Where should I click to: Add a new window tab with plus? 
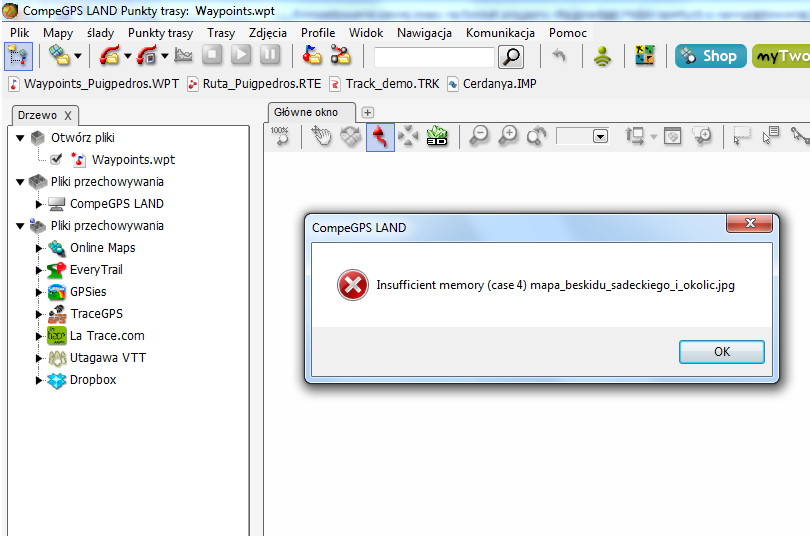[x=367, y=112]
